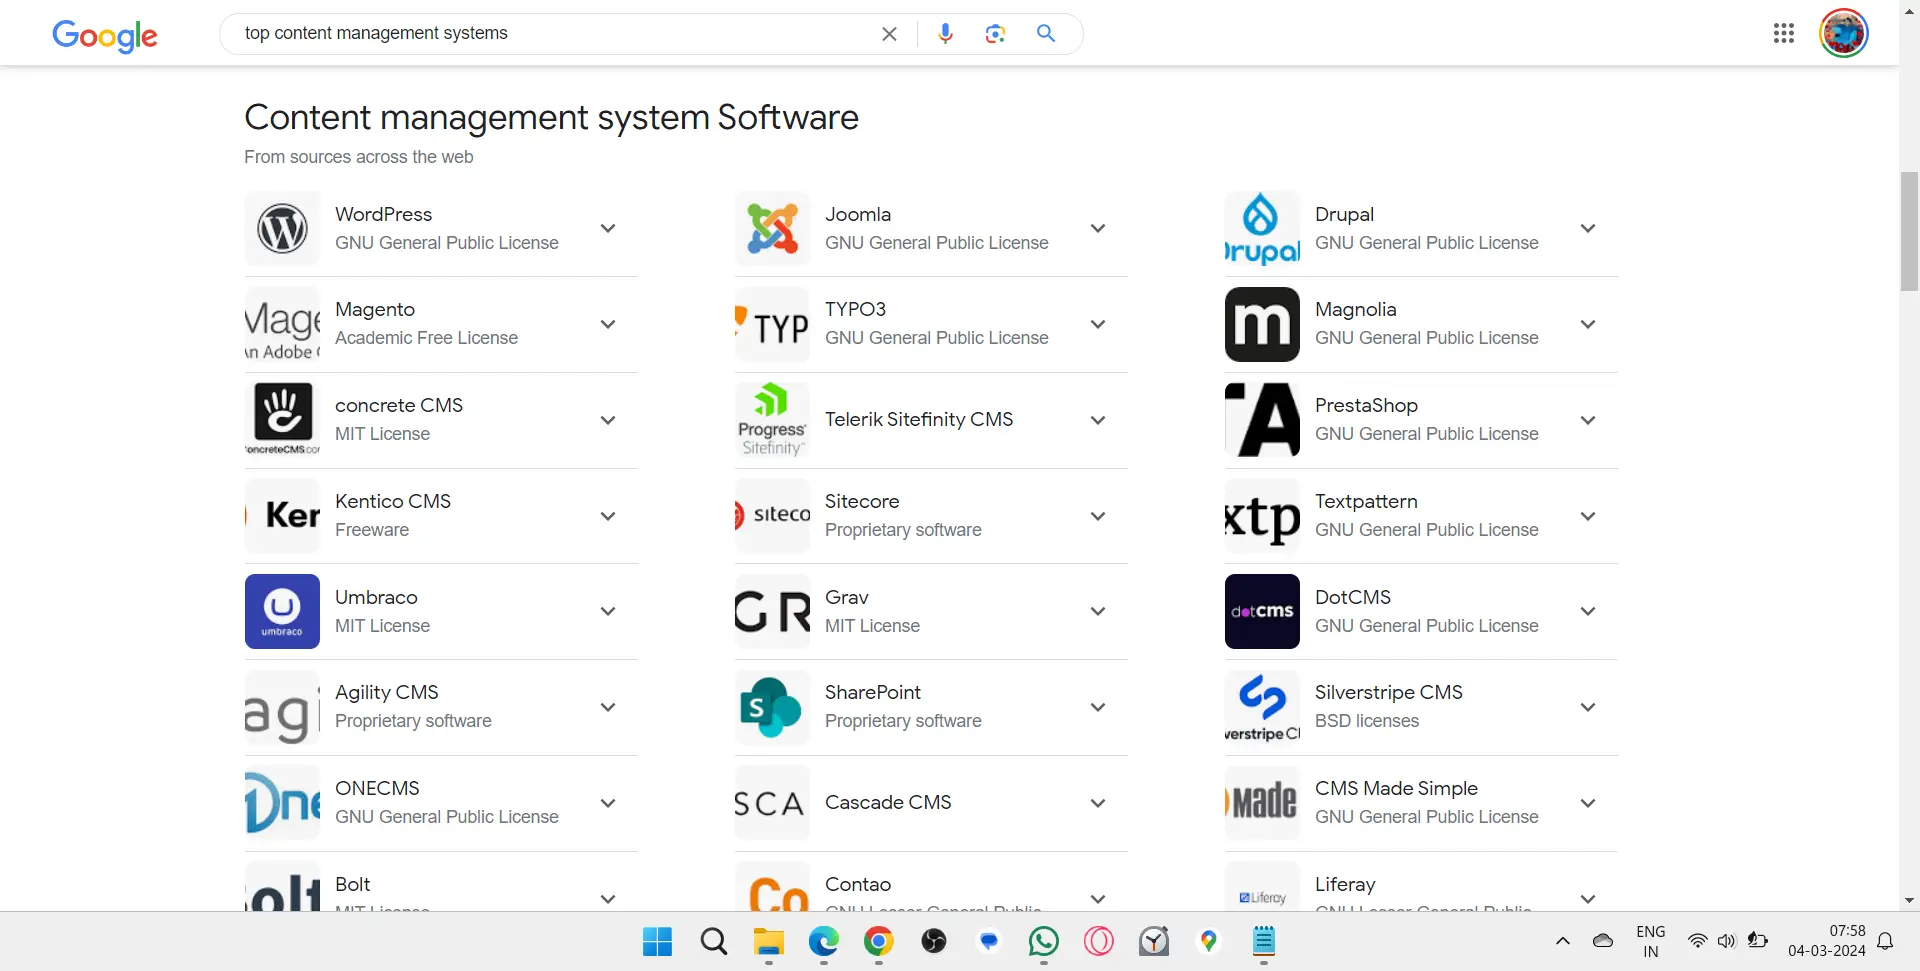This screenshot has height=971, width=1920.
Task: Expand the WordPress entry chevron
Action: click(608, 228)
